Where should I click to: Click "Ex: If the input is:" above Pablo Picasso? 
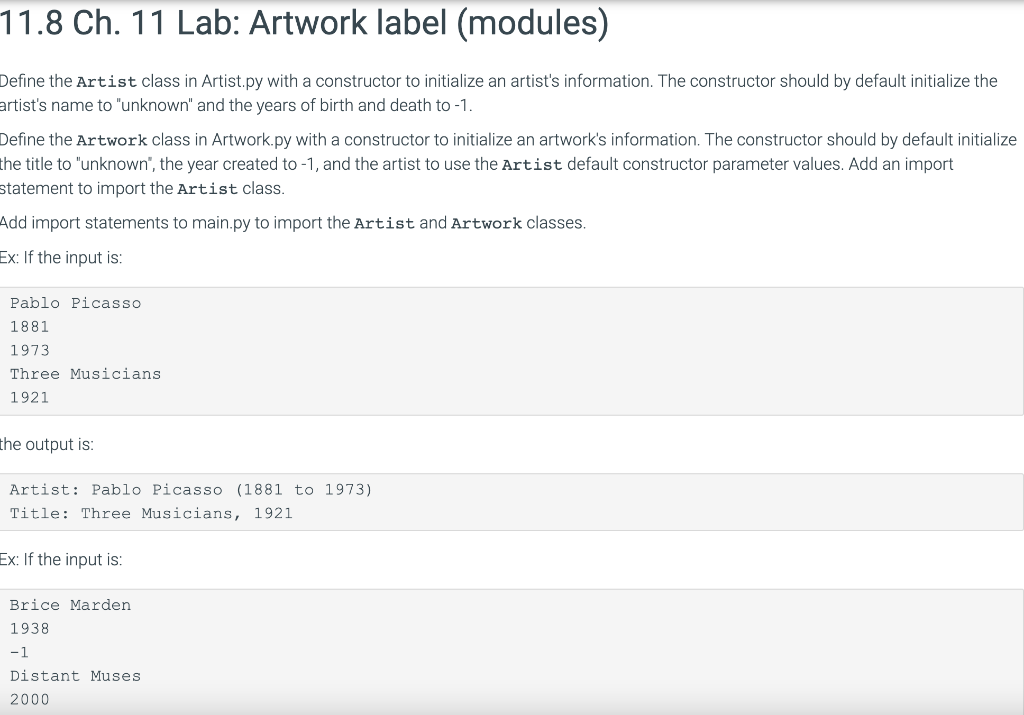tap(61, 258)
